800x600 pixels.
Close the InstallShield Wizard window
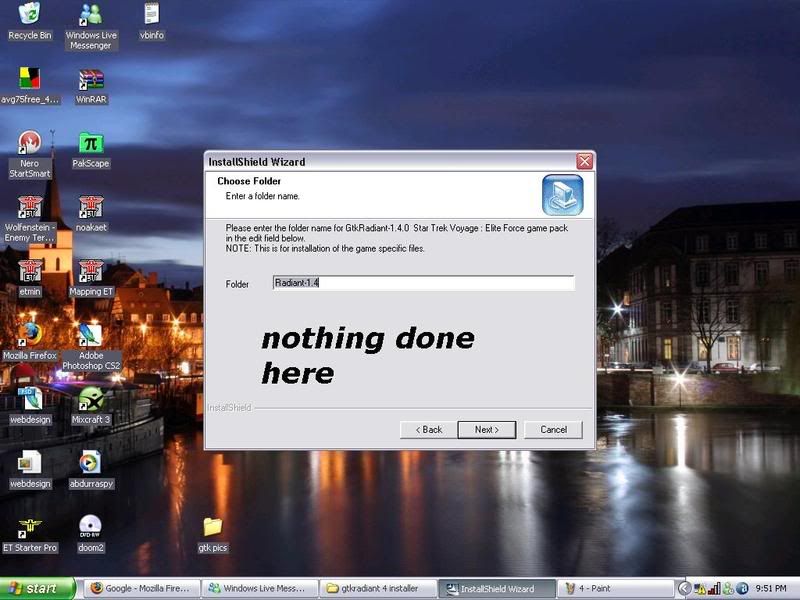click(585, 161)
